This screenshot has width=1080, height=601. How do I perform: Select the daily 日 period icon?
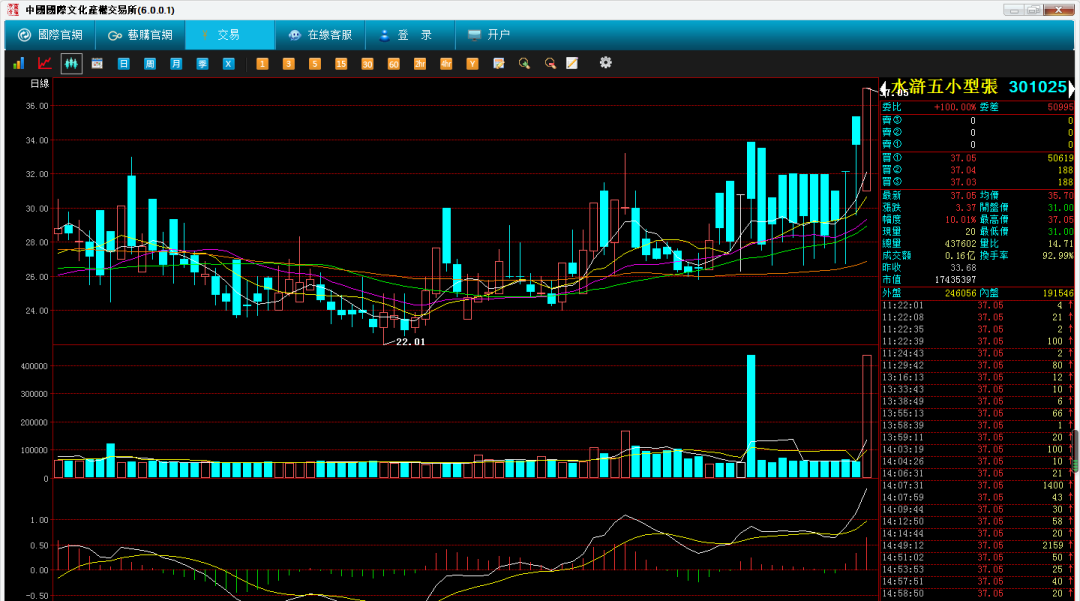(x=123, y=63)
